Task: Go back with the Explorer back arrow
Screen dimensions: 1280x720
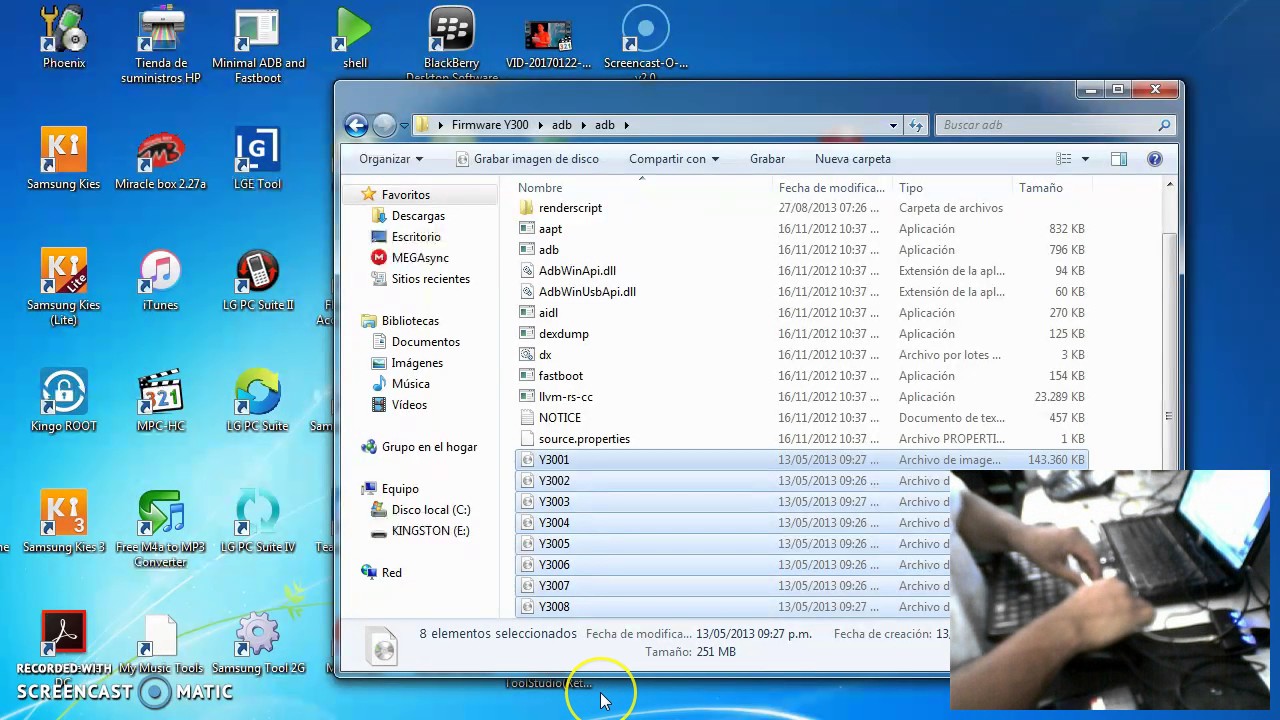Action: [356, 125]
